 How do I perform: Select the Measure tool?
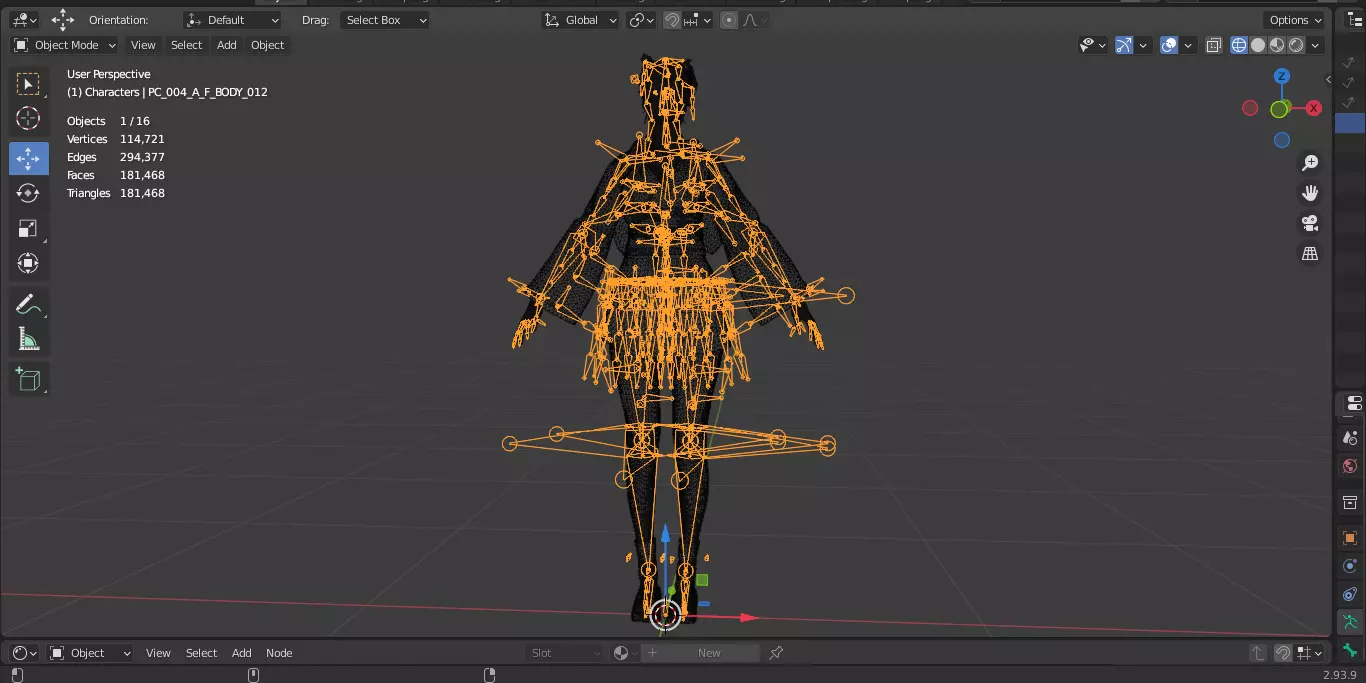[x=28, y=340]
